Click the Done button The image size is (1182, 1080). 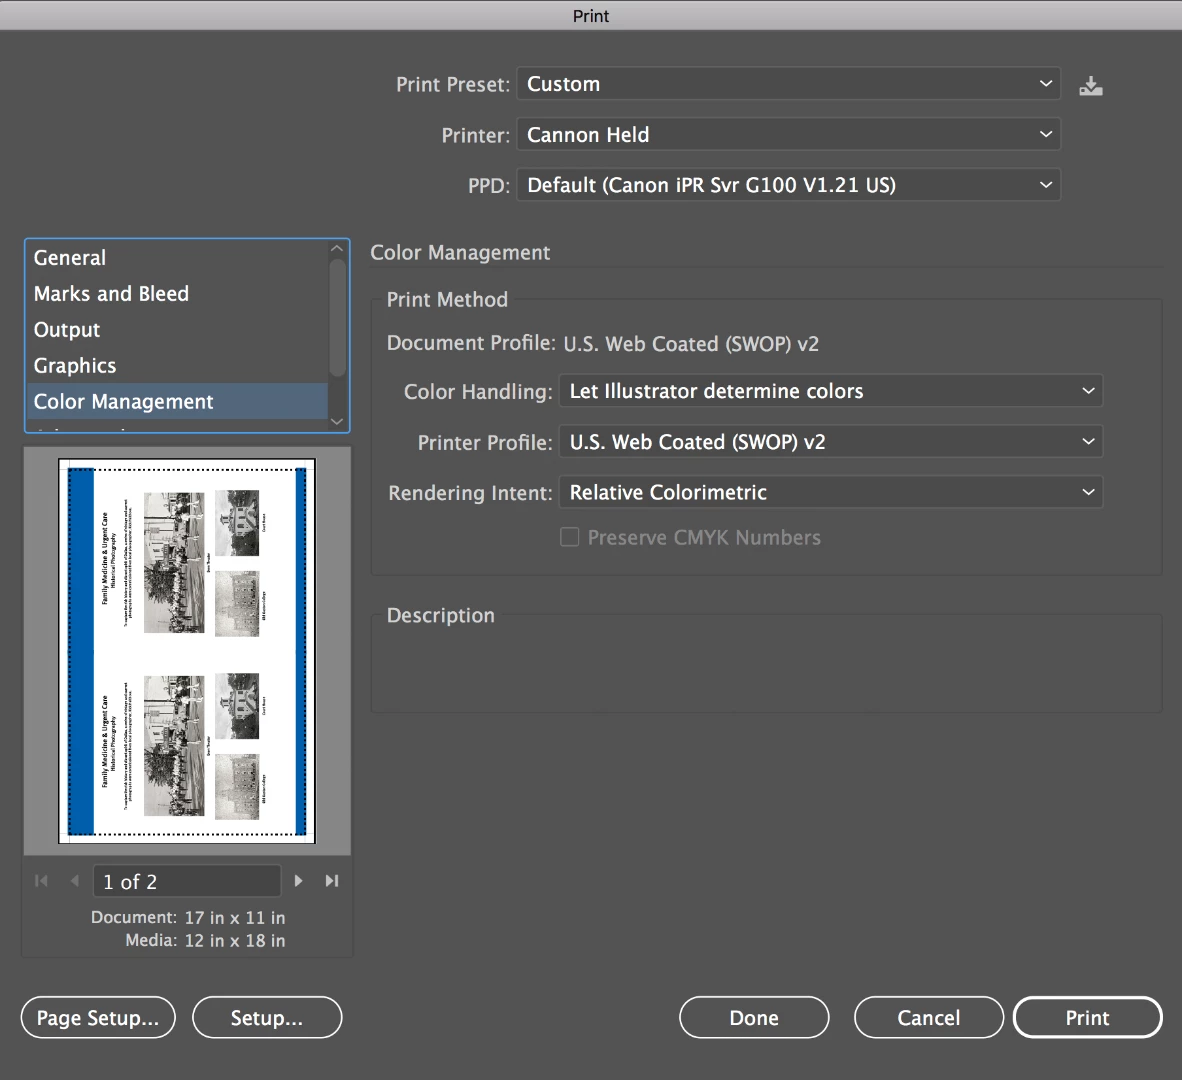(754, 1017)
